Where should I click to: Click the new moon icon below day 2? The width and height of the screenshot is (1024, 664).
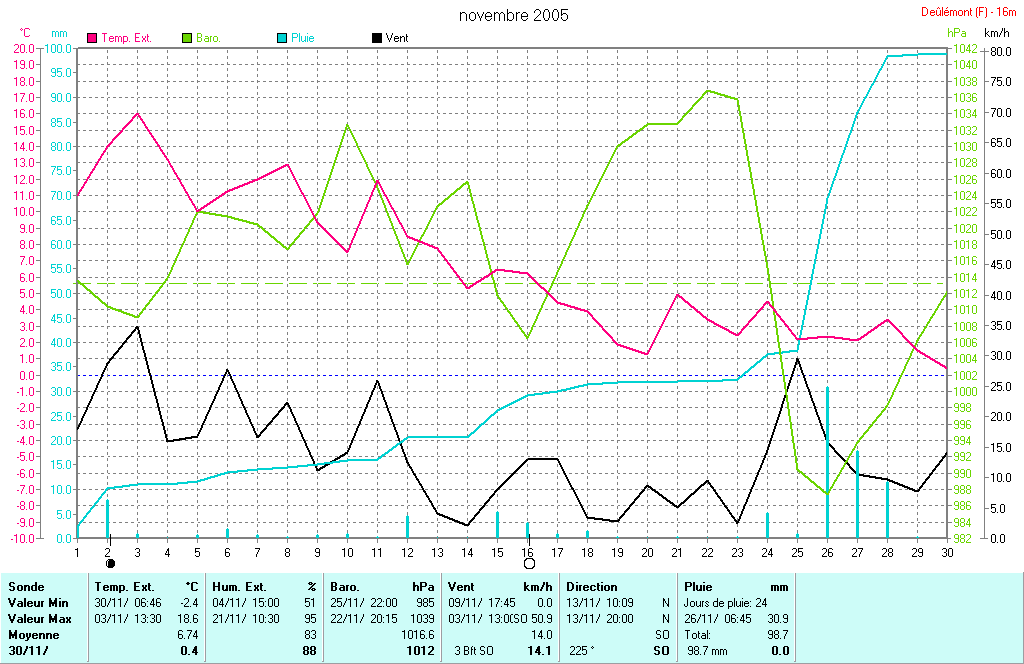110,563
